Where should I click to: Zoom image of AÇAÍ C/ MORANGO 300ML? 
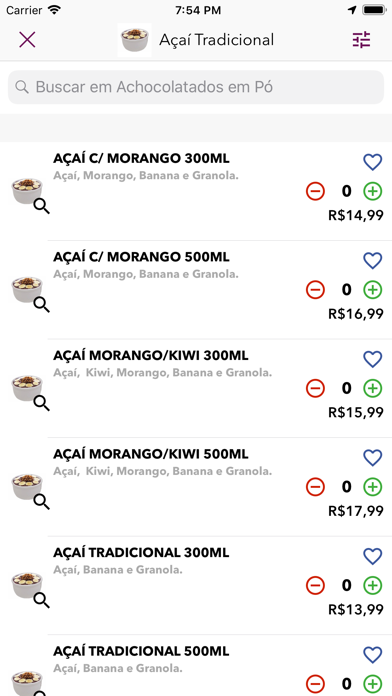pos(42,206)
